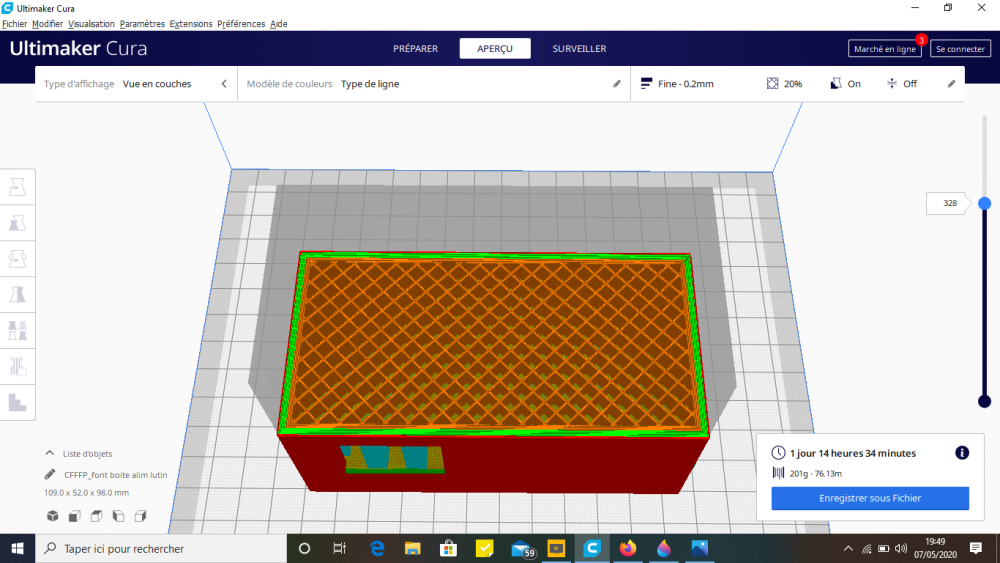
Task: Open File Explorer from the taskbar
Action: (x=413, y=548)
